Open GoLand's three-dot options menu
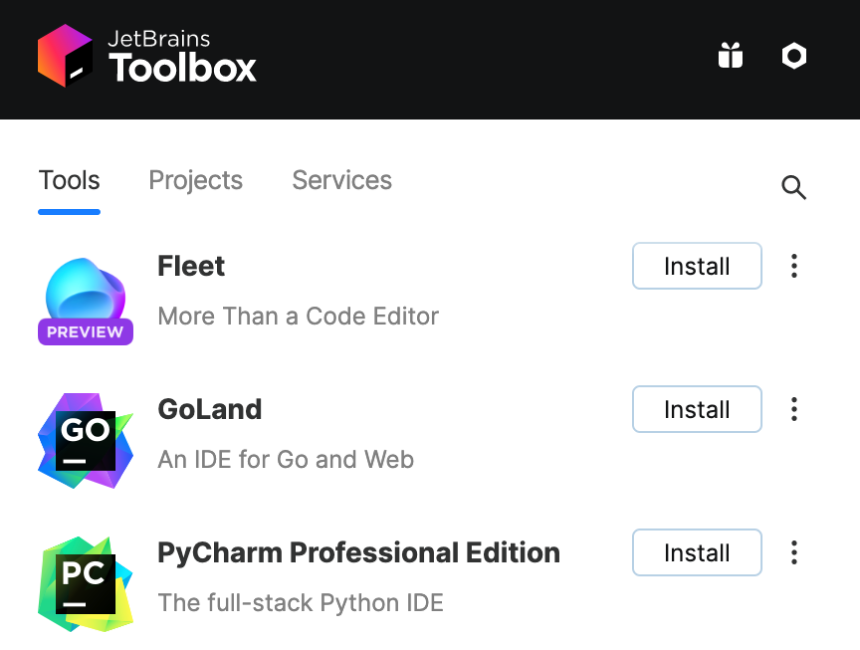 pyautogui.click(x=793, y=409)
